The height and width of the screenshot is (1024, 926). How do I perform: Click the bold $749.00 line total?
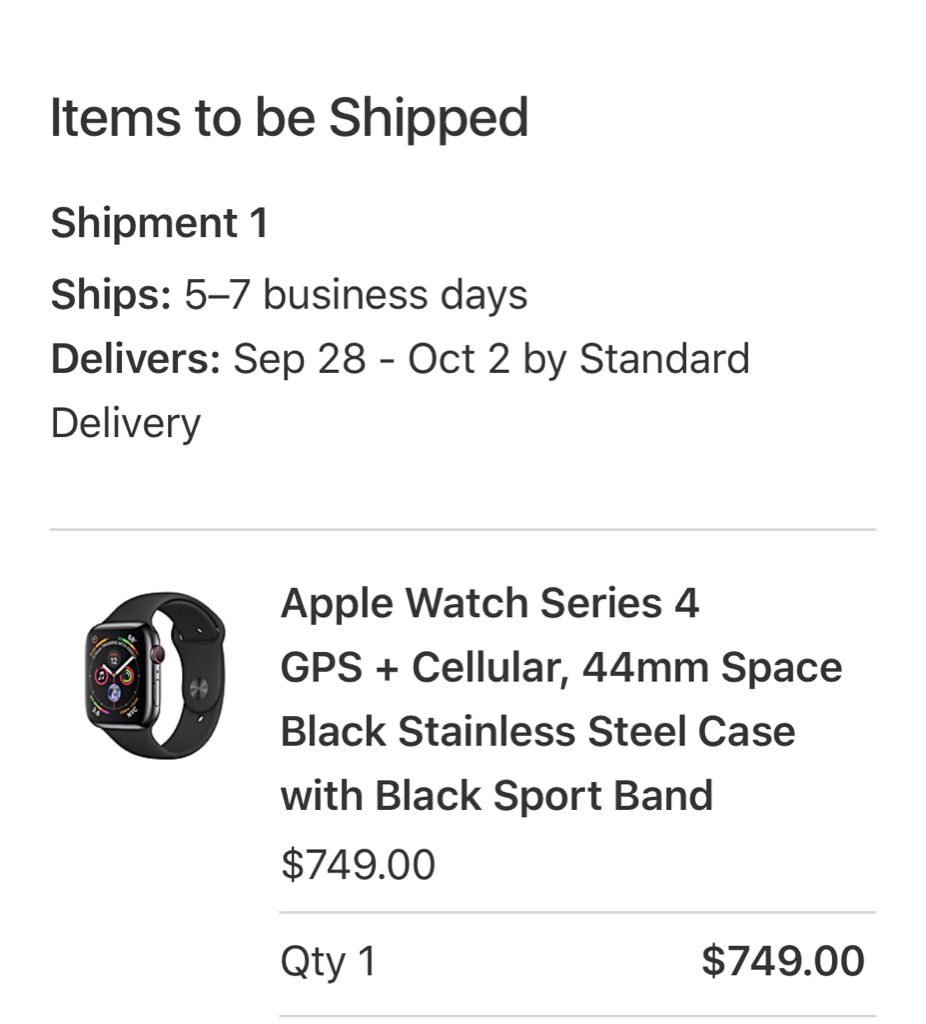(x=783, y=961)
